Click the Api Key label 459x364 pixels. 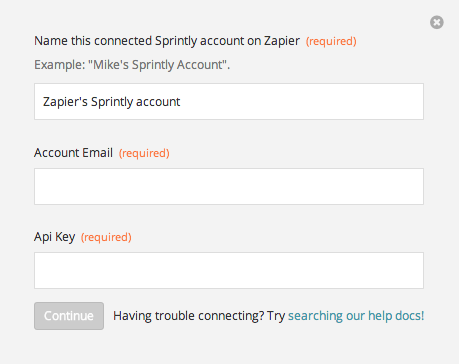click(x=55, y=237)
